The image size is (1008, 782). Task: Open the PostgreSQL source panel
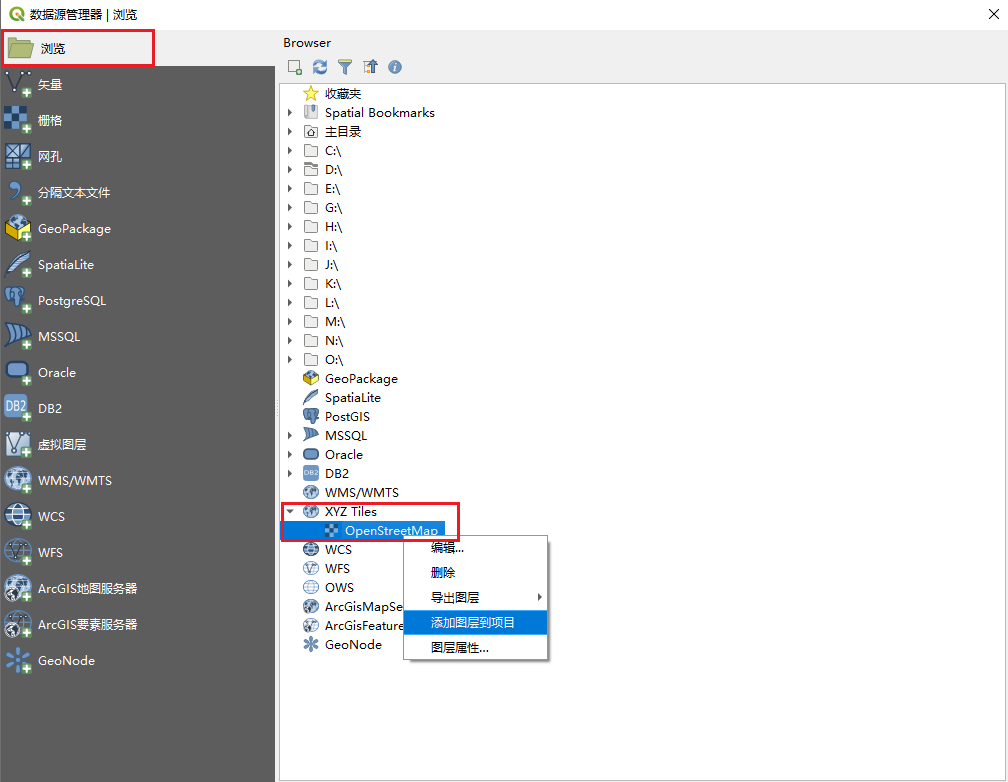tap(138, 300)
